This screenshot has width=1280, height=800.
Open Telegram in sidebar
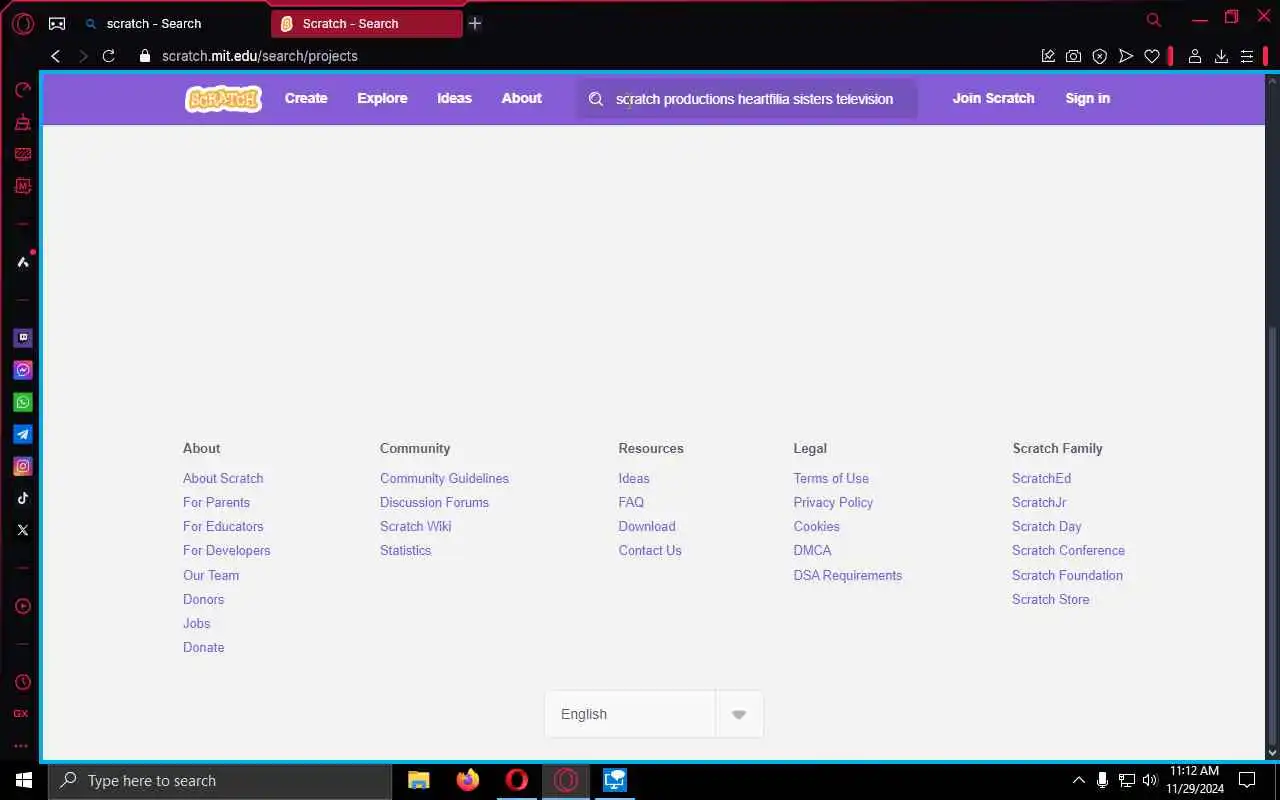coord(22,434)
